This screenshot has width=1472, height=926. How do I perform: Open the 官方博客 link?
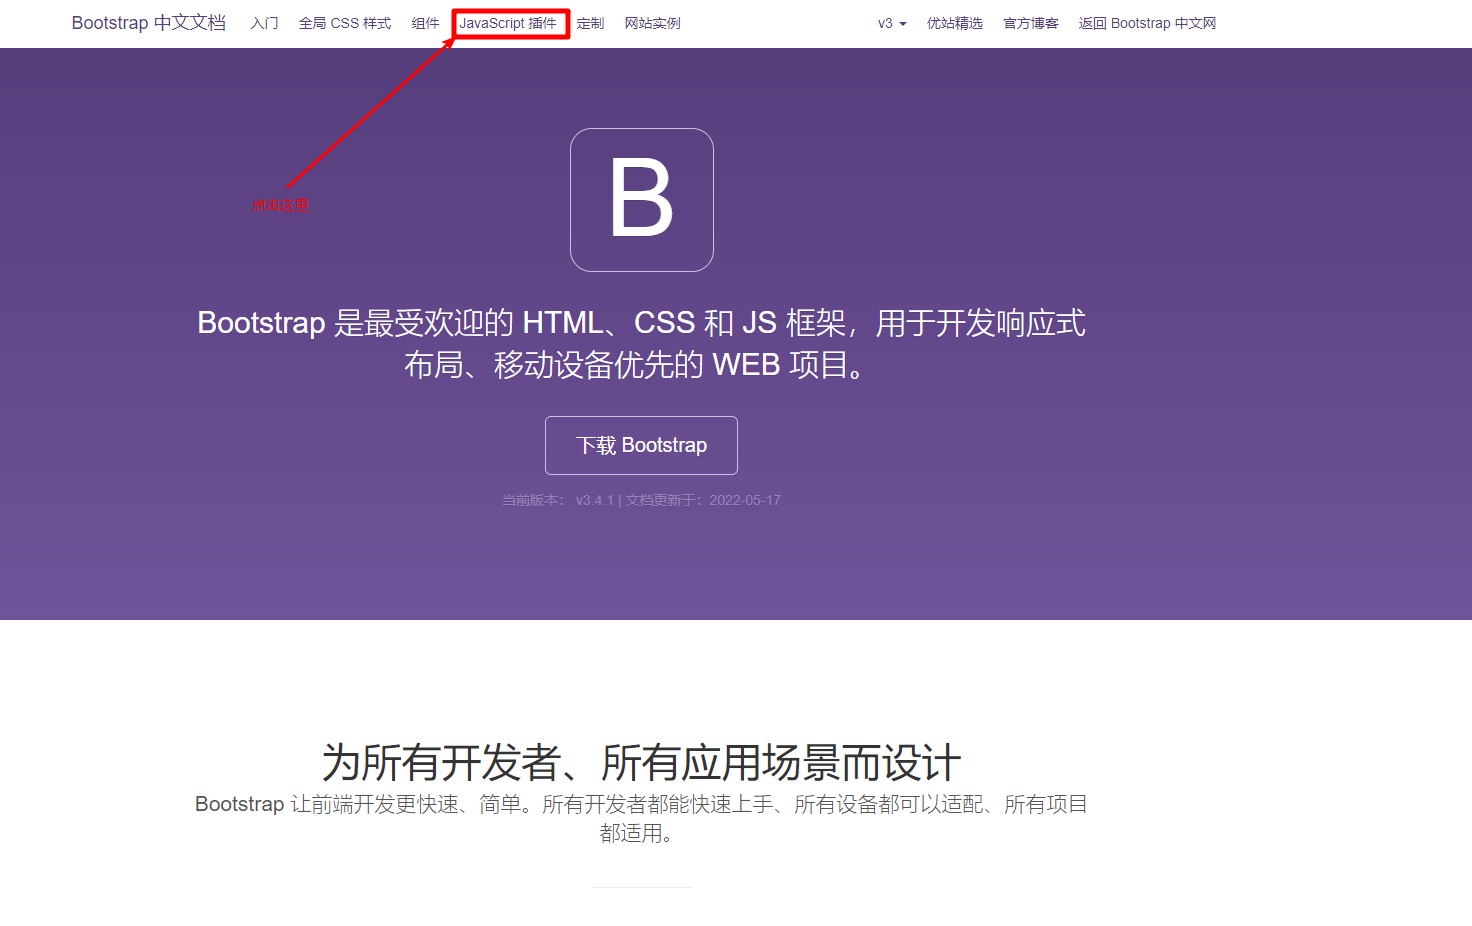tap(1031, 23)
